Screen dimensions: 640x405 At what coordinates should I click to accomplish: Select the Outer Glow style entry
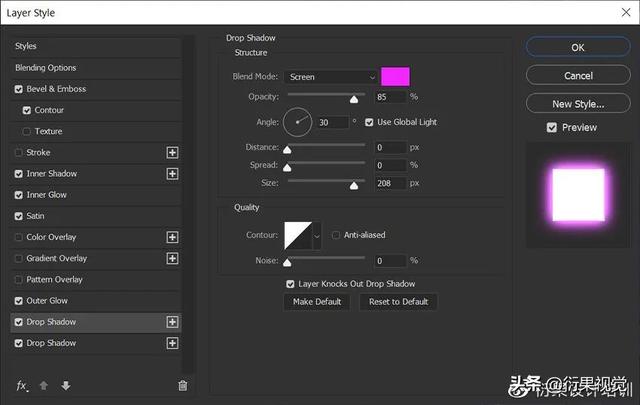(x=47, y=301)
